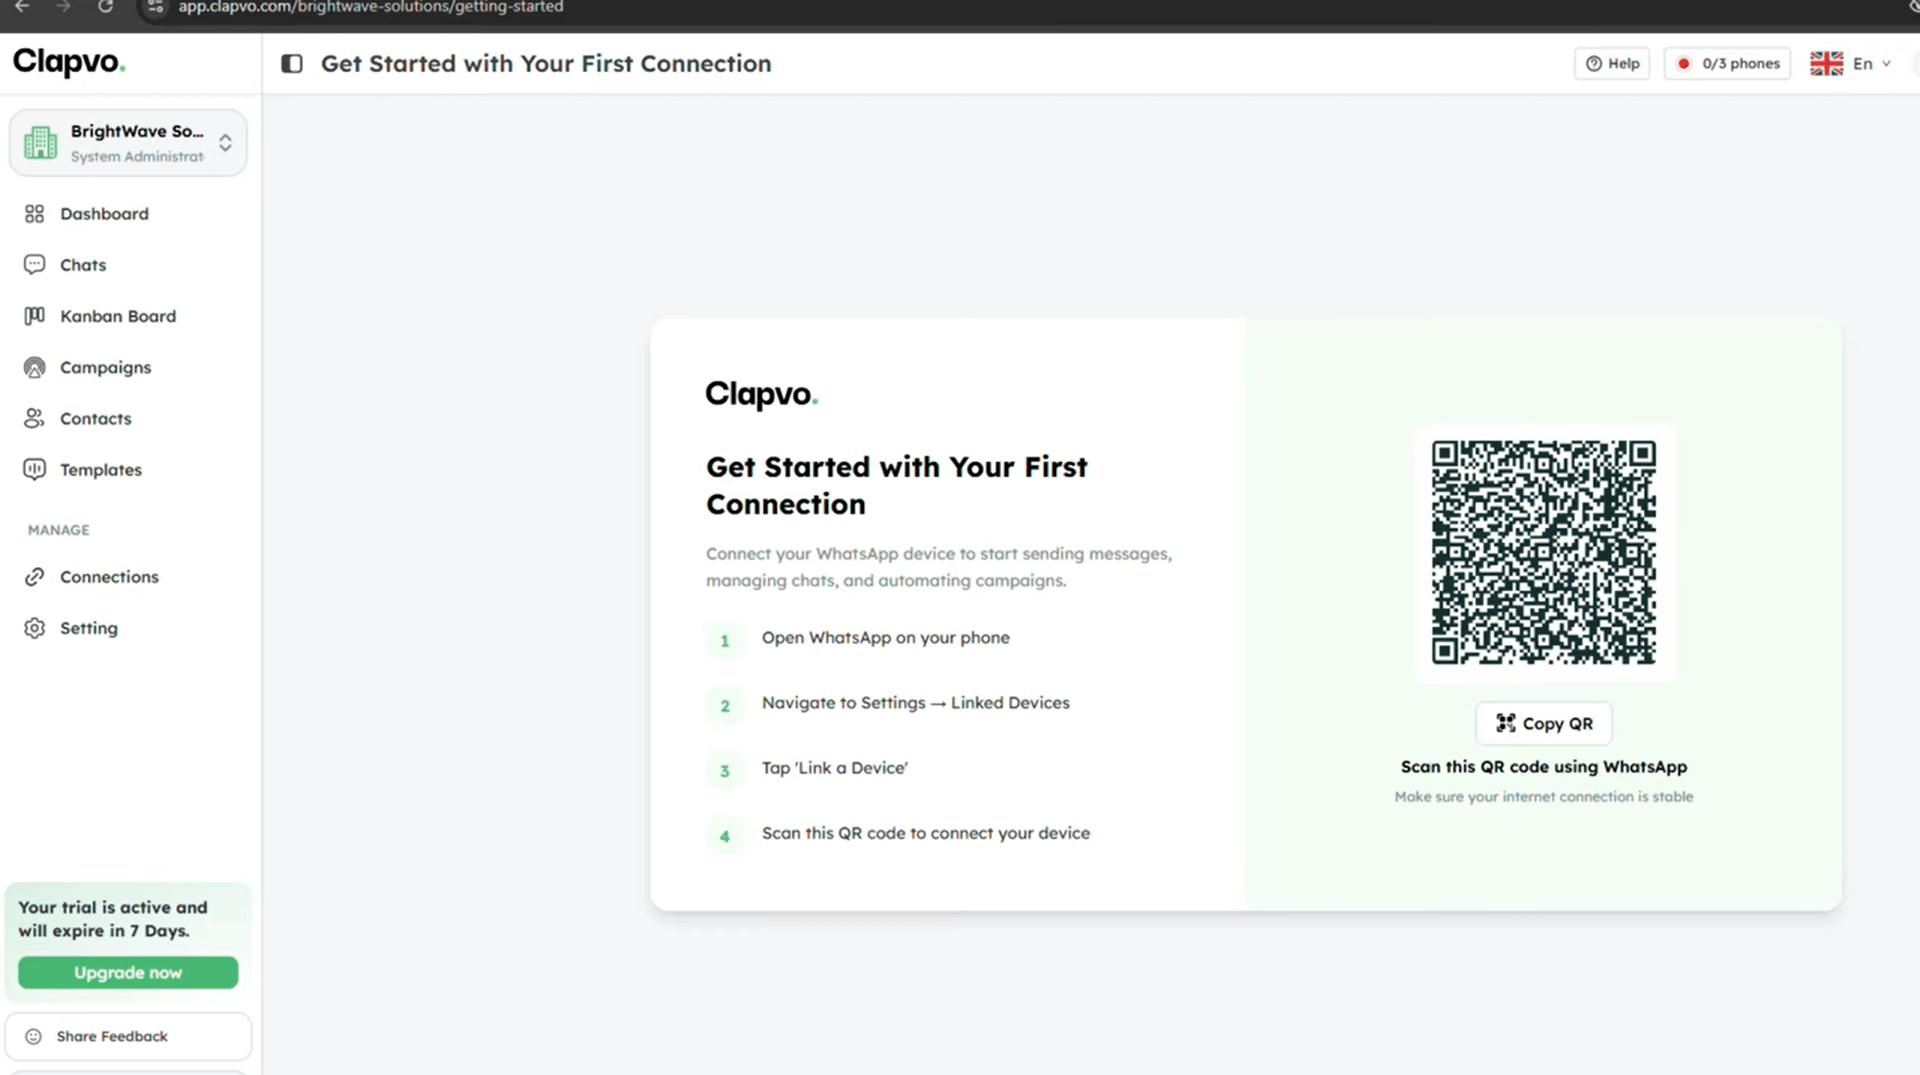This screenshot has width=1920, height=1075.
Task: Open the Kanban Board page
Action: (x=118, y=316)
